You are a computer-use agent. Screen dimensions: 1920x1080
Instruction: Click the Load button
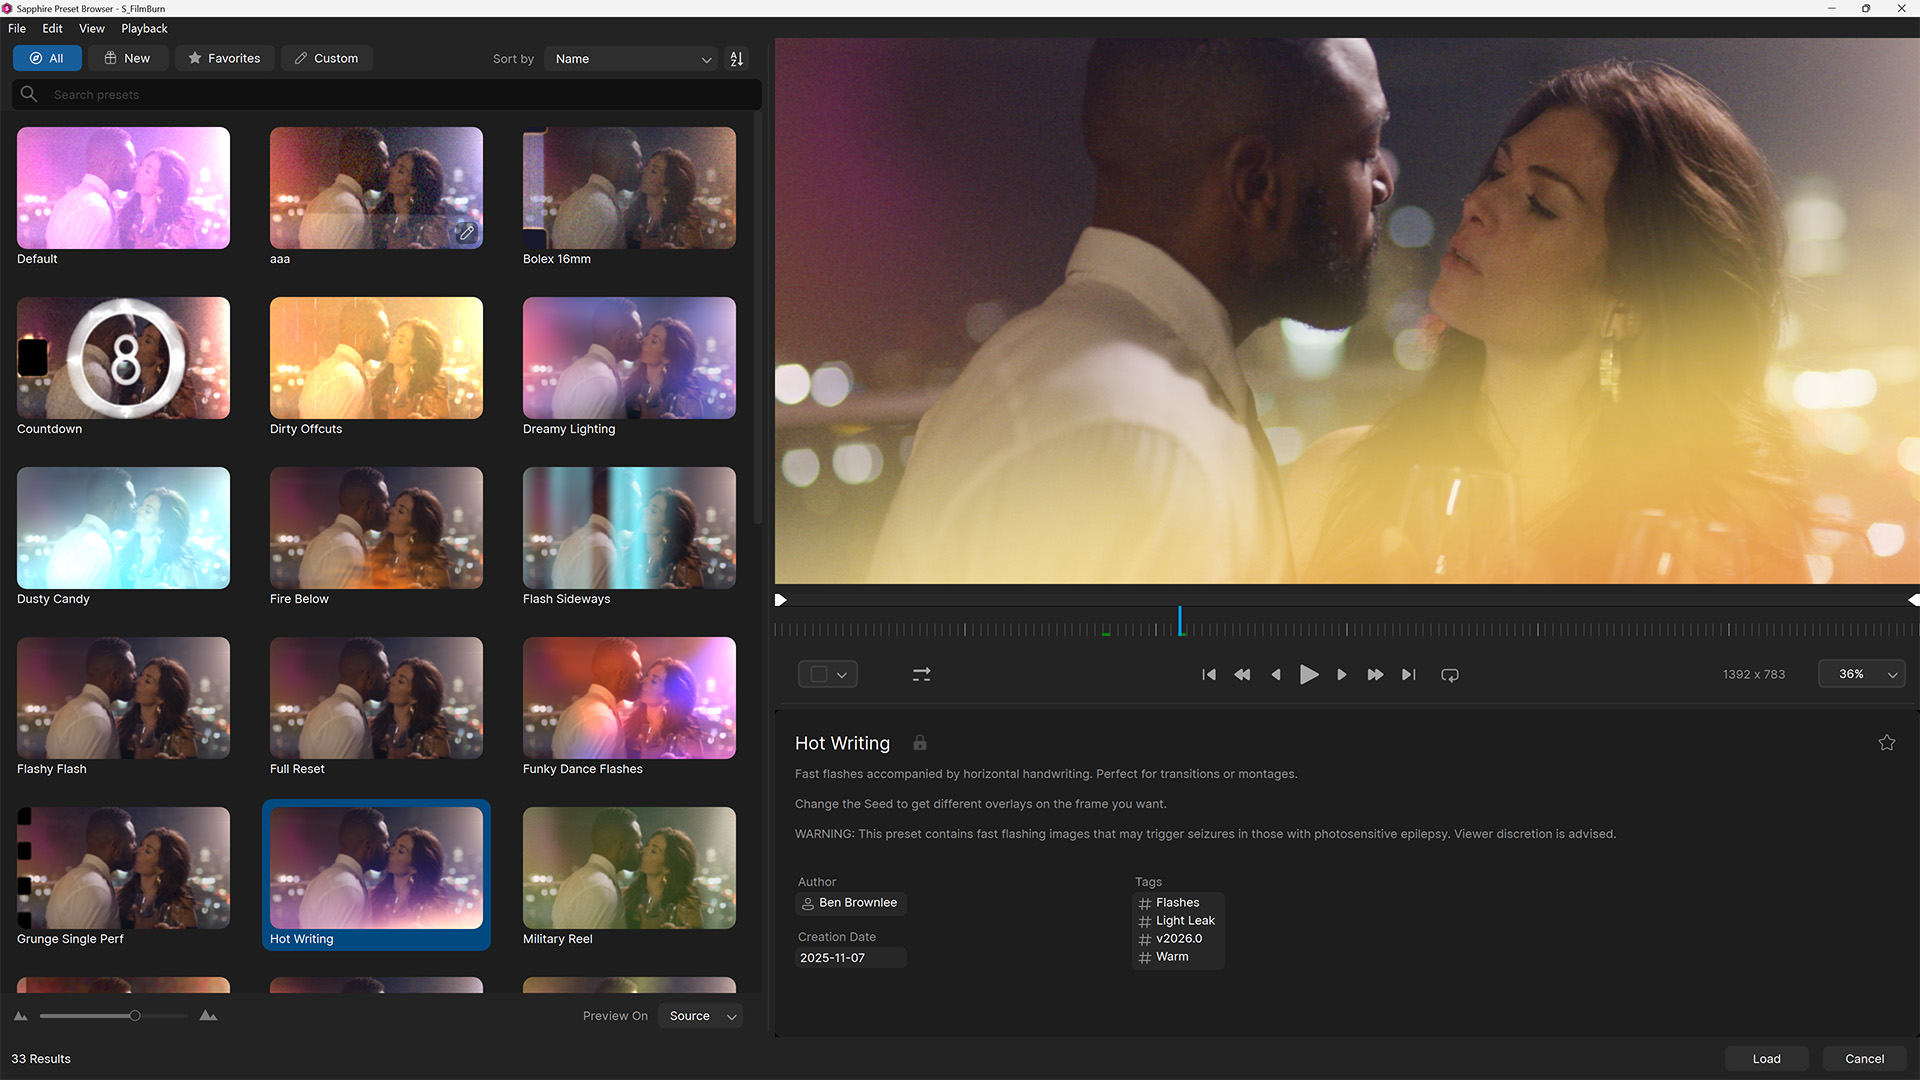tap(1766, 1059)
